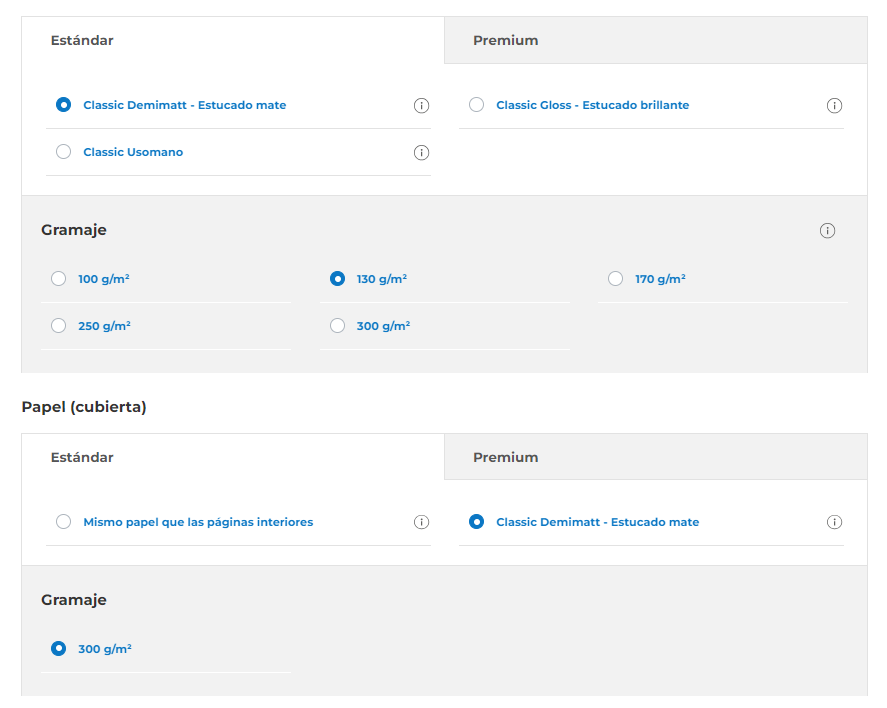Select Estándar tab for interior paper

233,41
